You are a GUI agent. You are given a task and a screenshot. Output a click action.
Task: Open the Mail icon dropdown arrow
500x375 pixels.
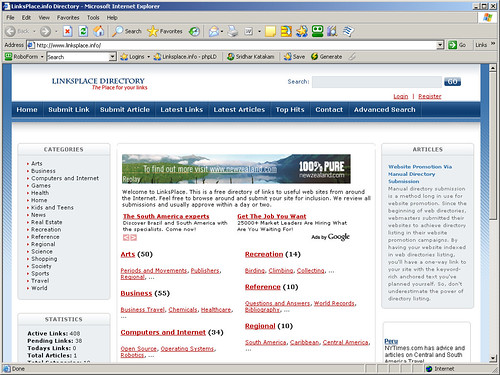(x=222, y=32)
